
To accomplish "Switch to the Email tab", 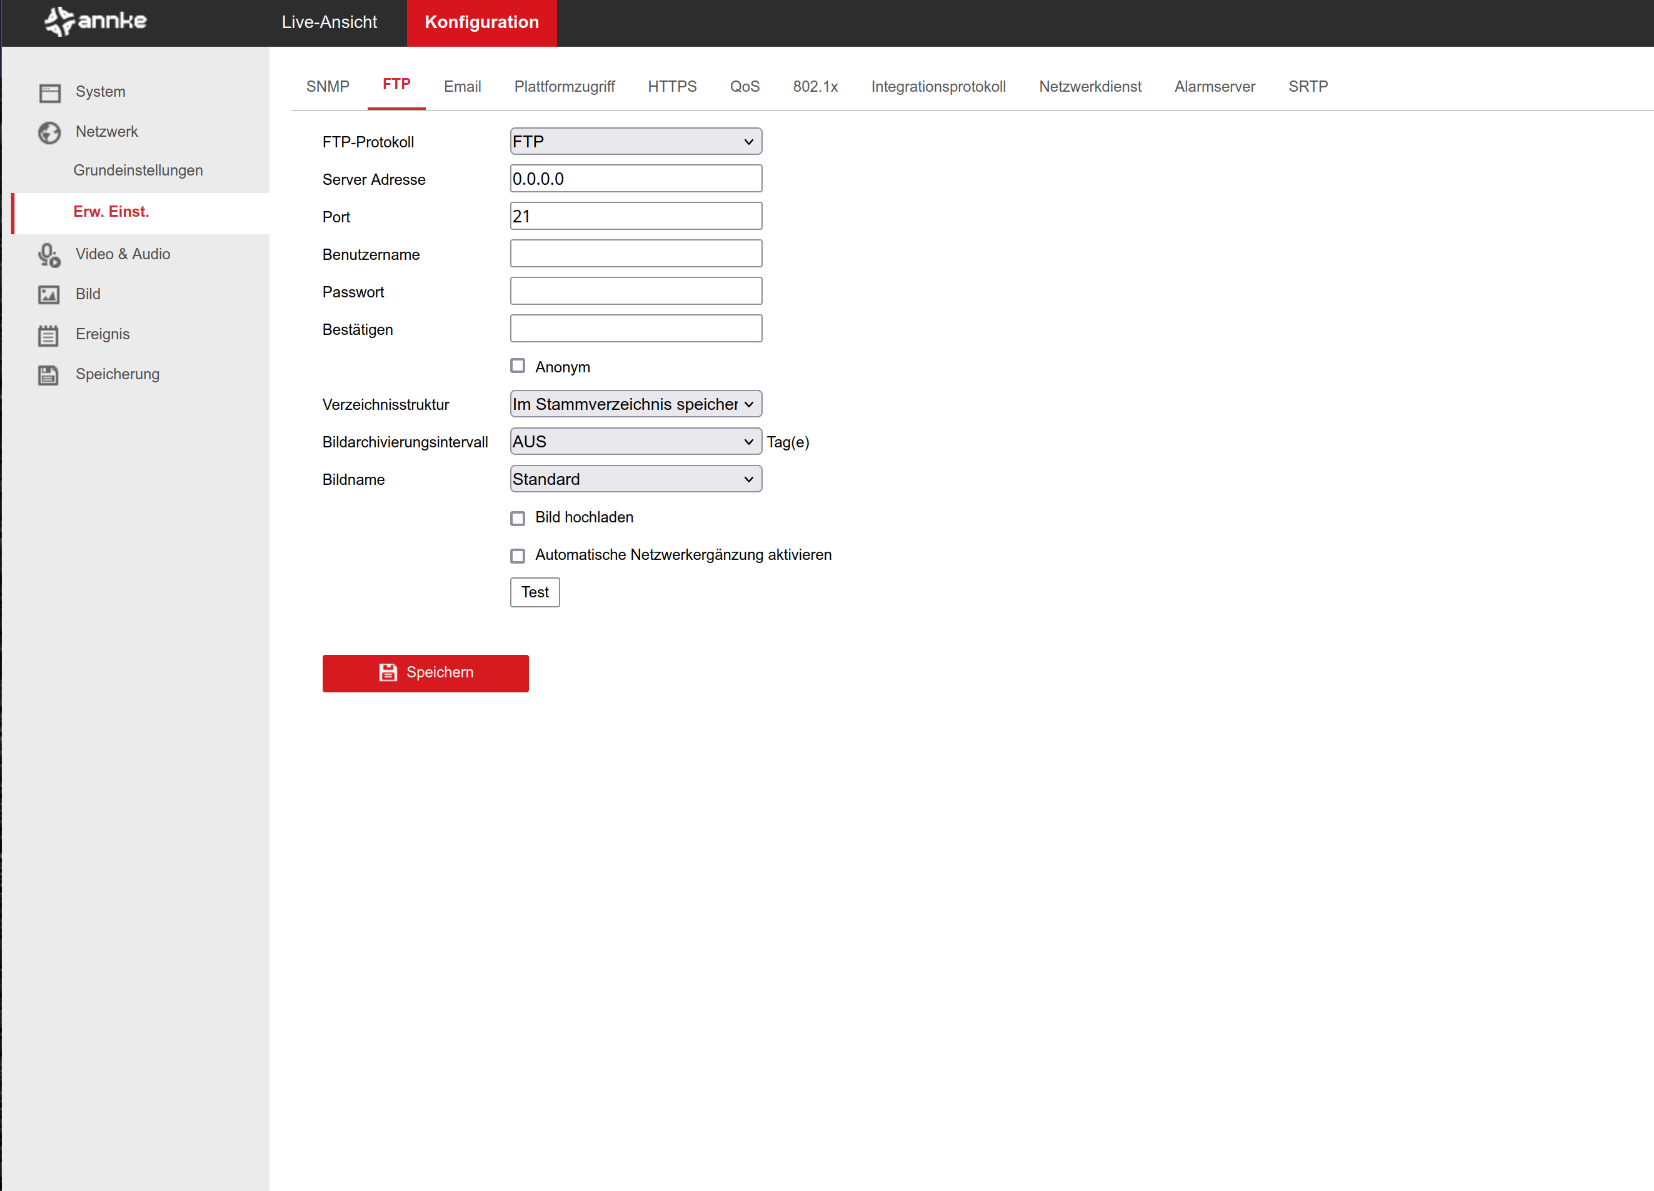I will tap(462, 87).
